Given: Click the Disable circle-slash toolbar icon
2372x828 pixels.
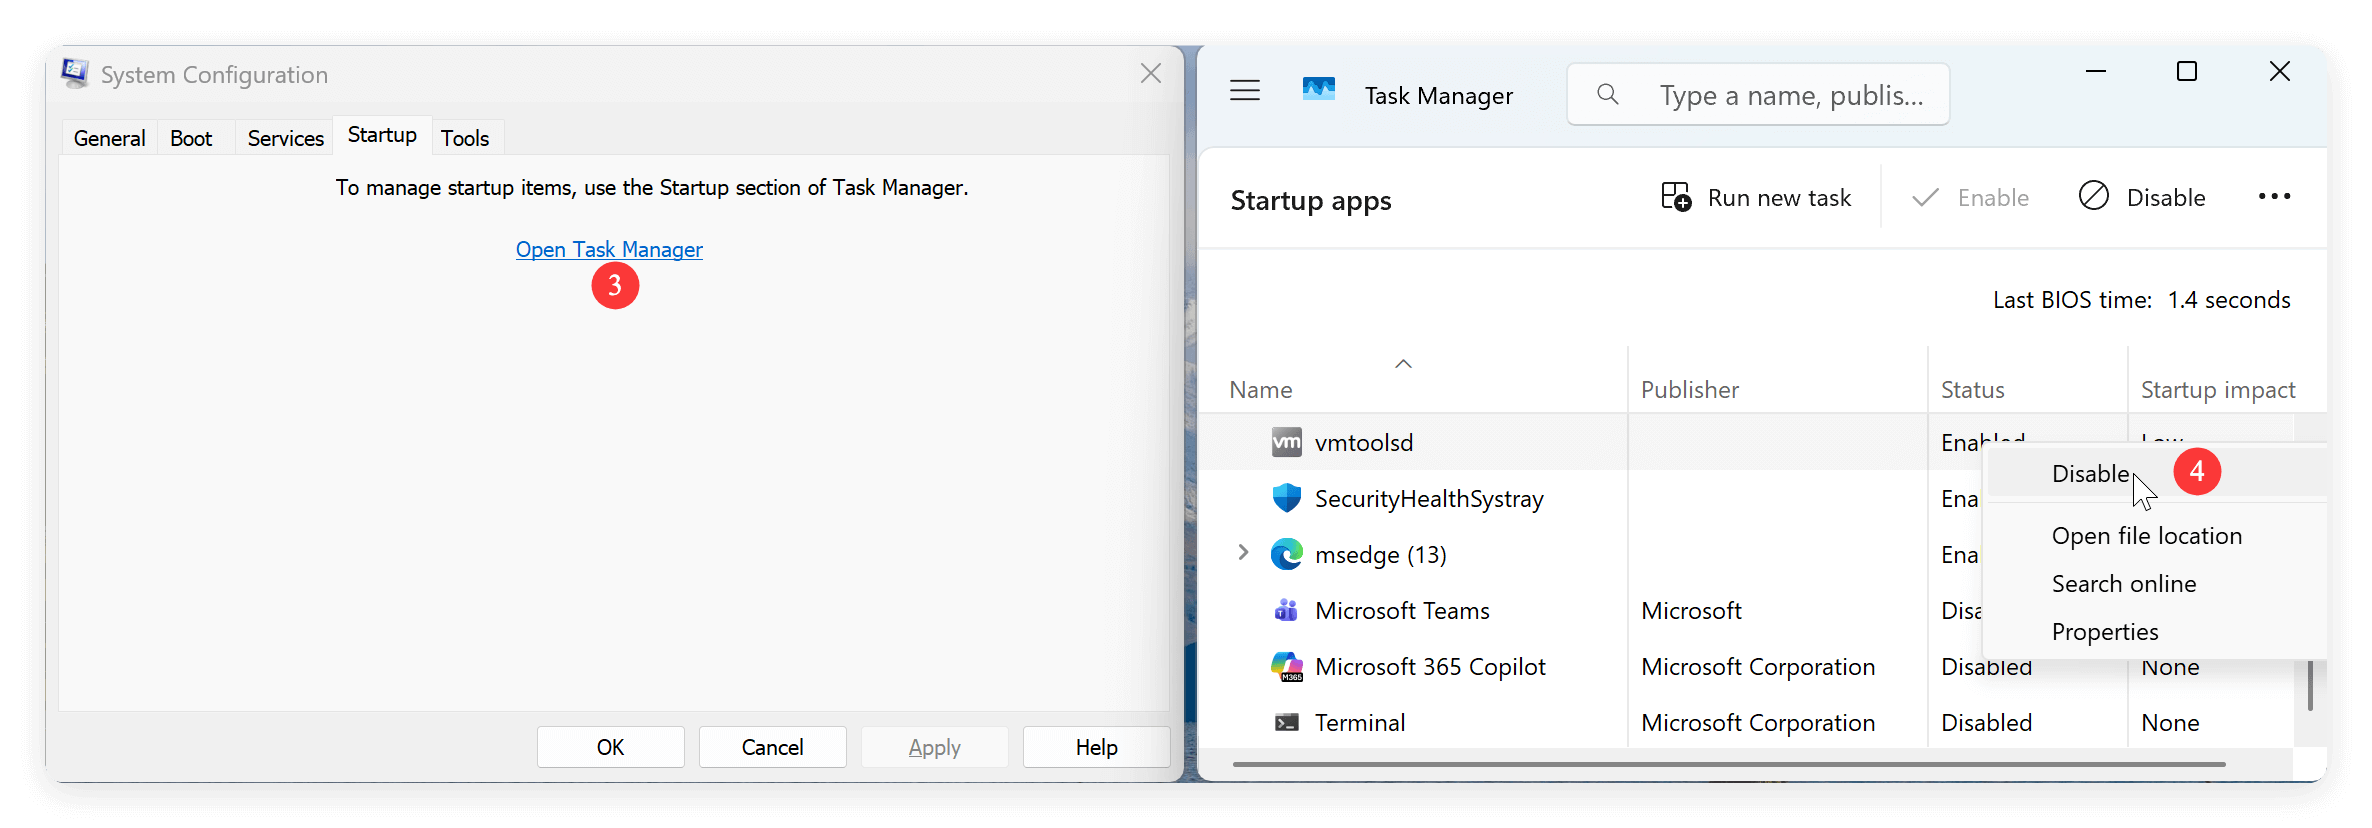Looking at the screenshot, I should [2094, 196].
